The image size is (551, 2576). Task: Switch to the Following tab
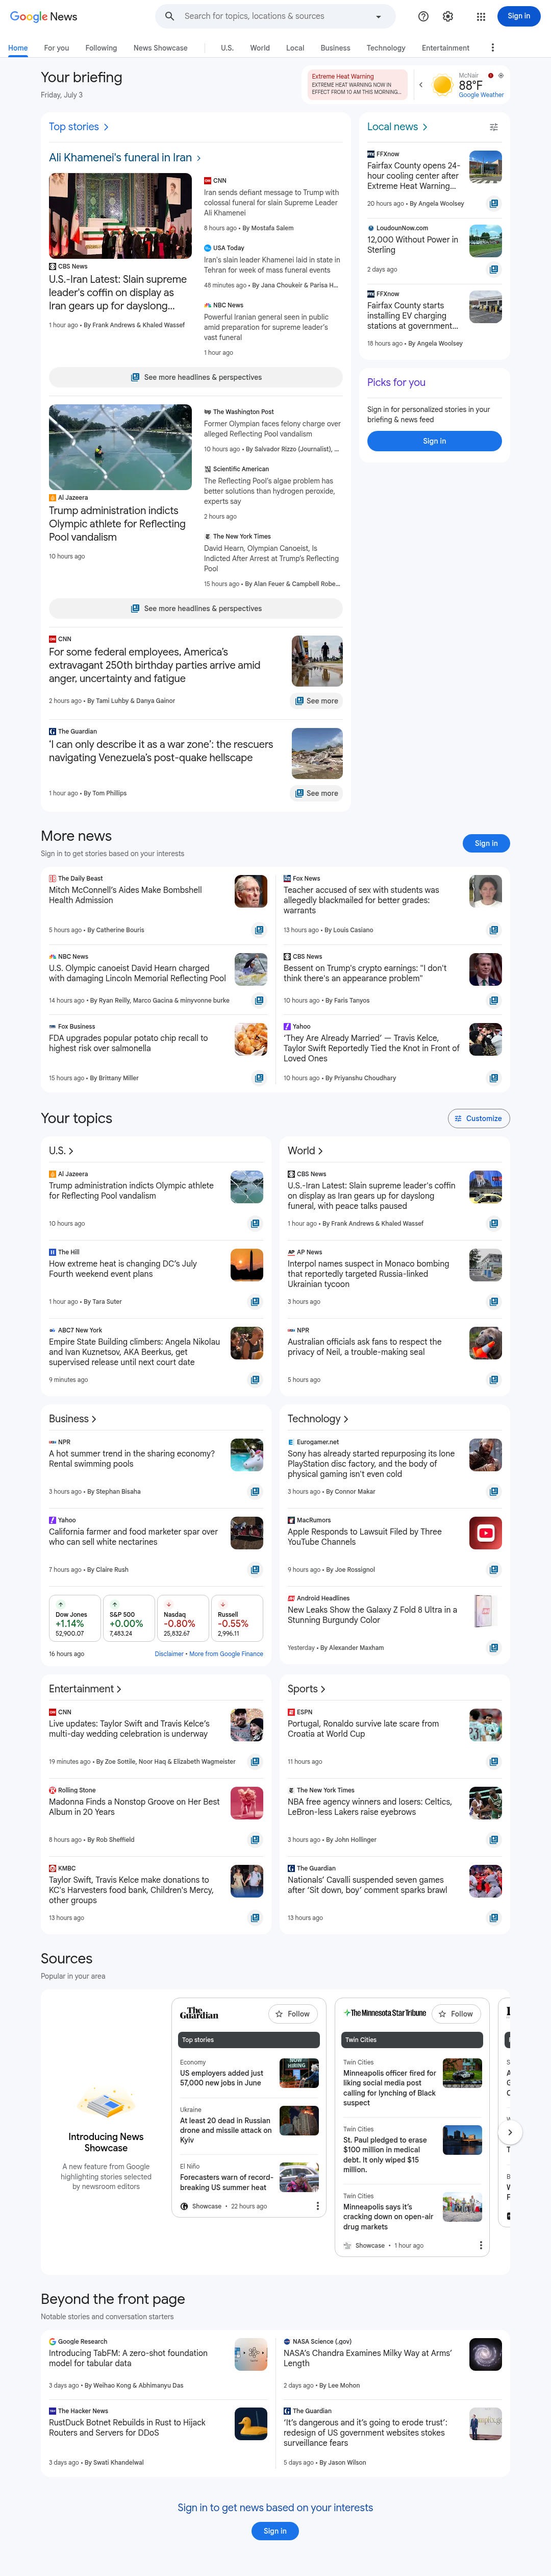[101, 48]
